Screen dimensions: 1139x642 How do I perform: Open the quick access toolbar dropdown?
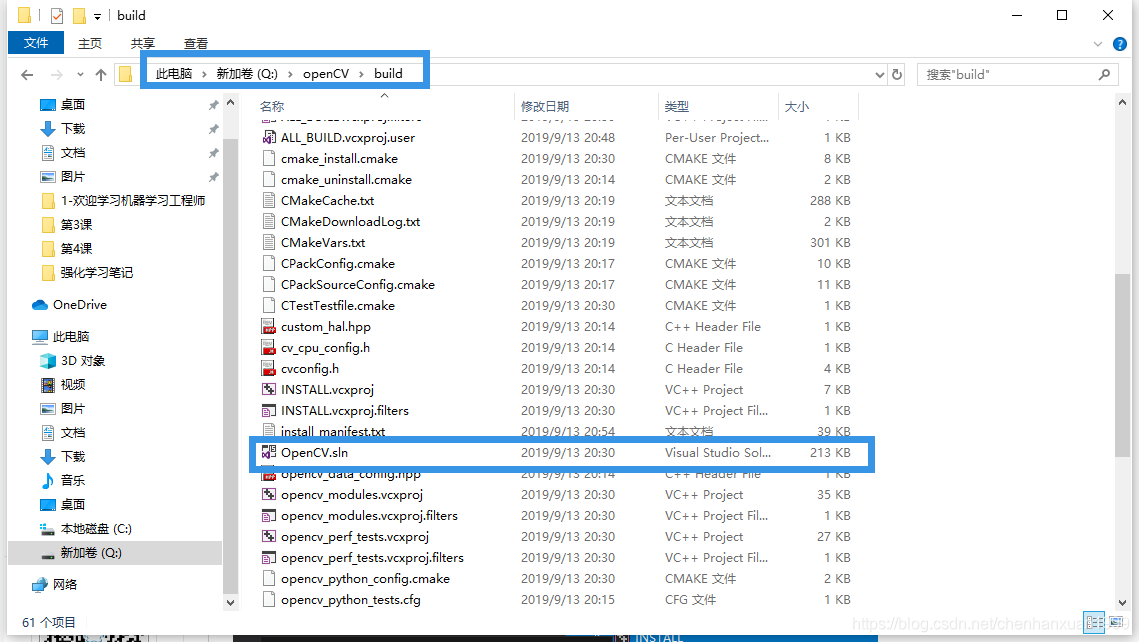[97, 16]
